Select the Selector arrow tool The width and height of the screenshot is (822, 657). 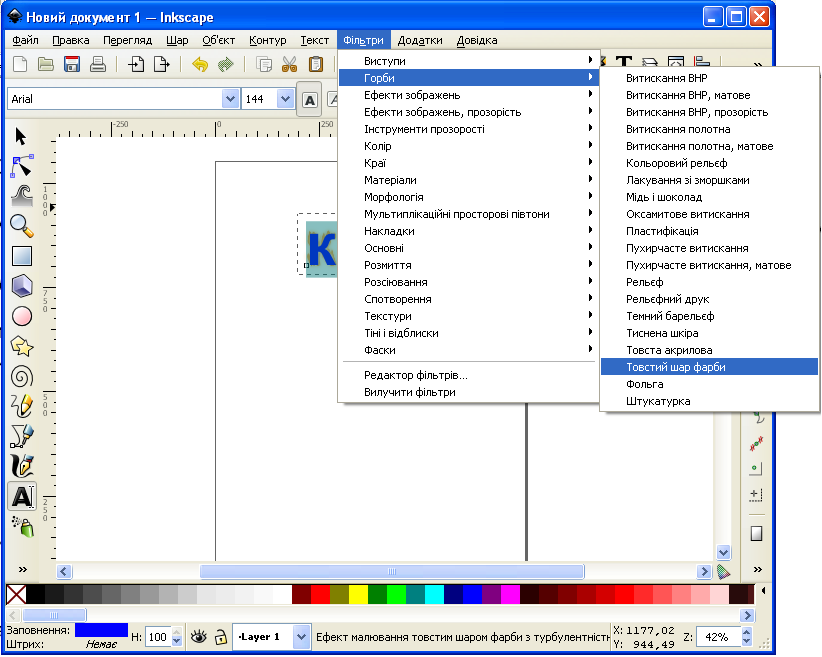[x=21, y=136]
